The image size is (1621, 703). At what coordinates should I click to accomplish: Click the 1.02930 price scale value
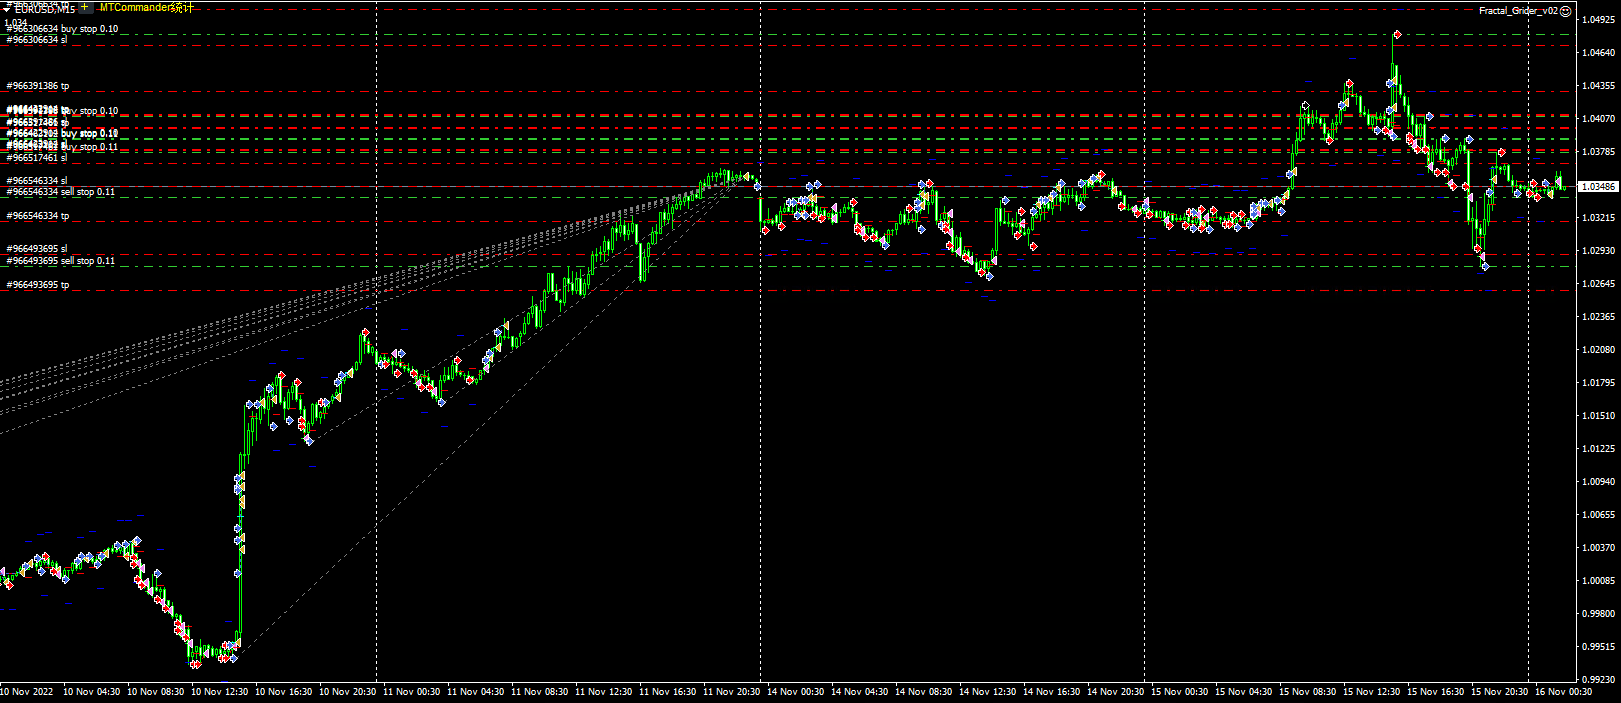click(1598, 250)
